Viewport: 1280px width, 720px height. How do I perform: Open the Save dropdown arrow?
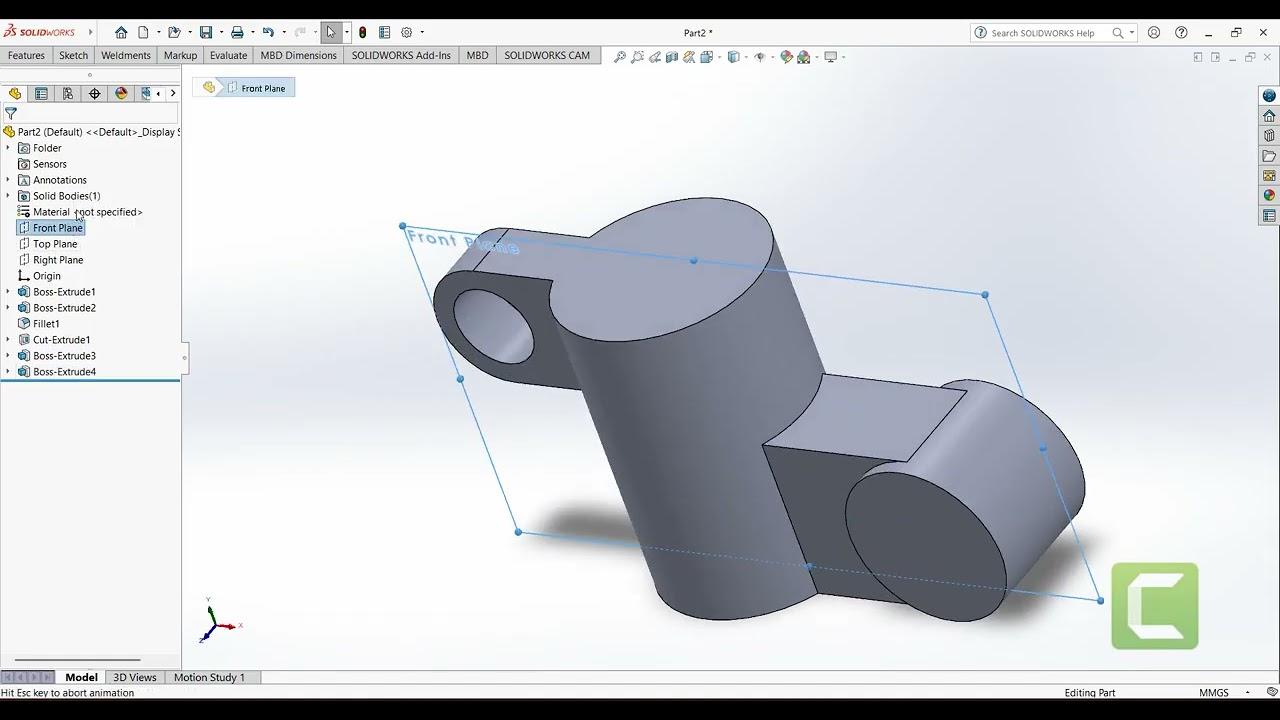(221, 32)
